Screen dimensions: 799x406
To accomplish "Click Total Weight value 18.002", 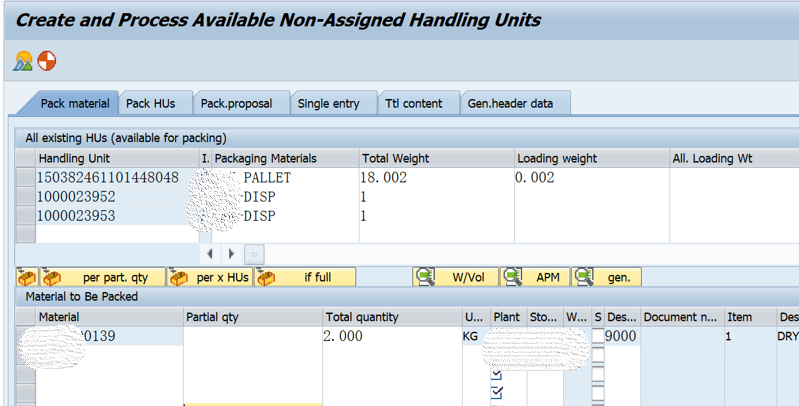I will [x=436, y=177].
